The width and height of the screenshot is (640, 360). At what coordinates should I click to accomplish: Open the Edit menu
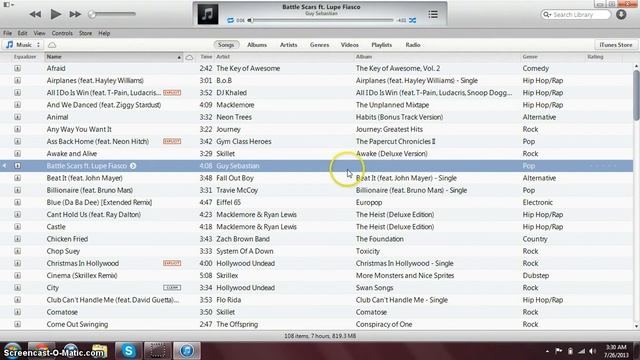tap(22, 33)
